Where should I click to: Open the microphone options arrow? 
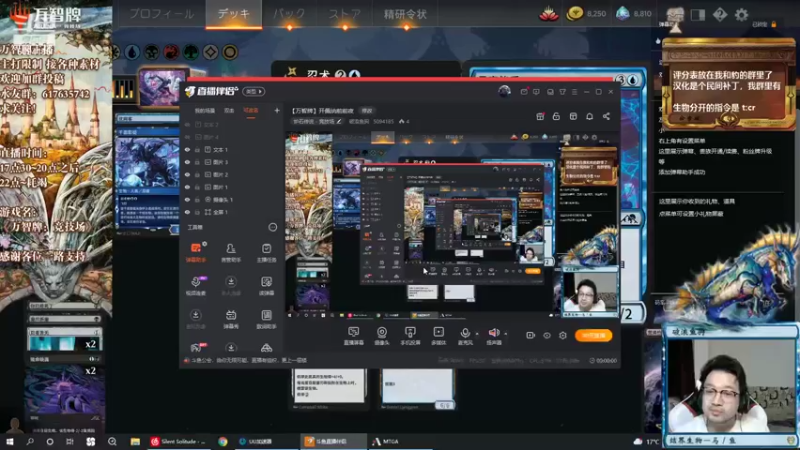(x=477, y=334)
